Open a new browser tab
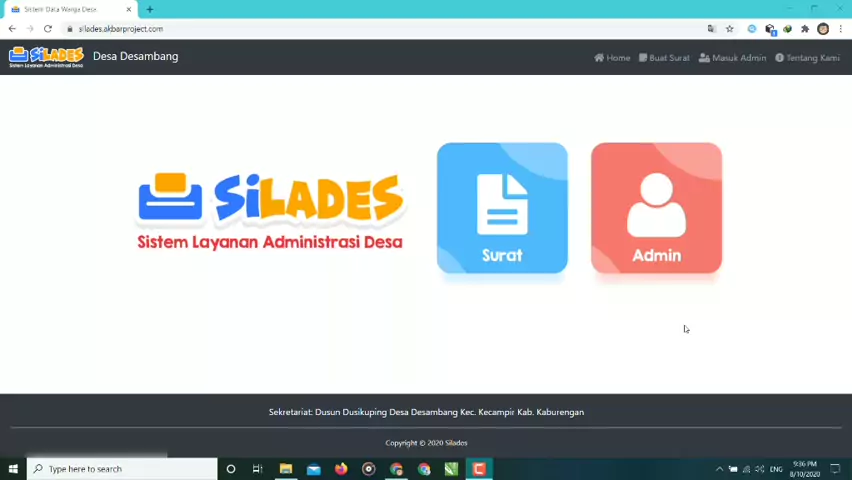 (x=150, y=9)
